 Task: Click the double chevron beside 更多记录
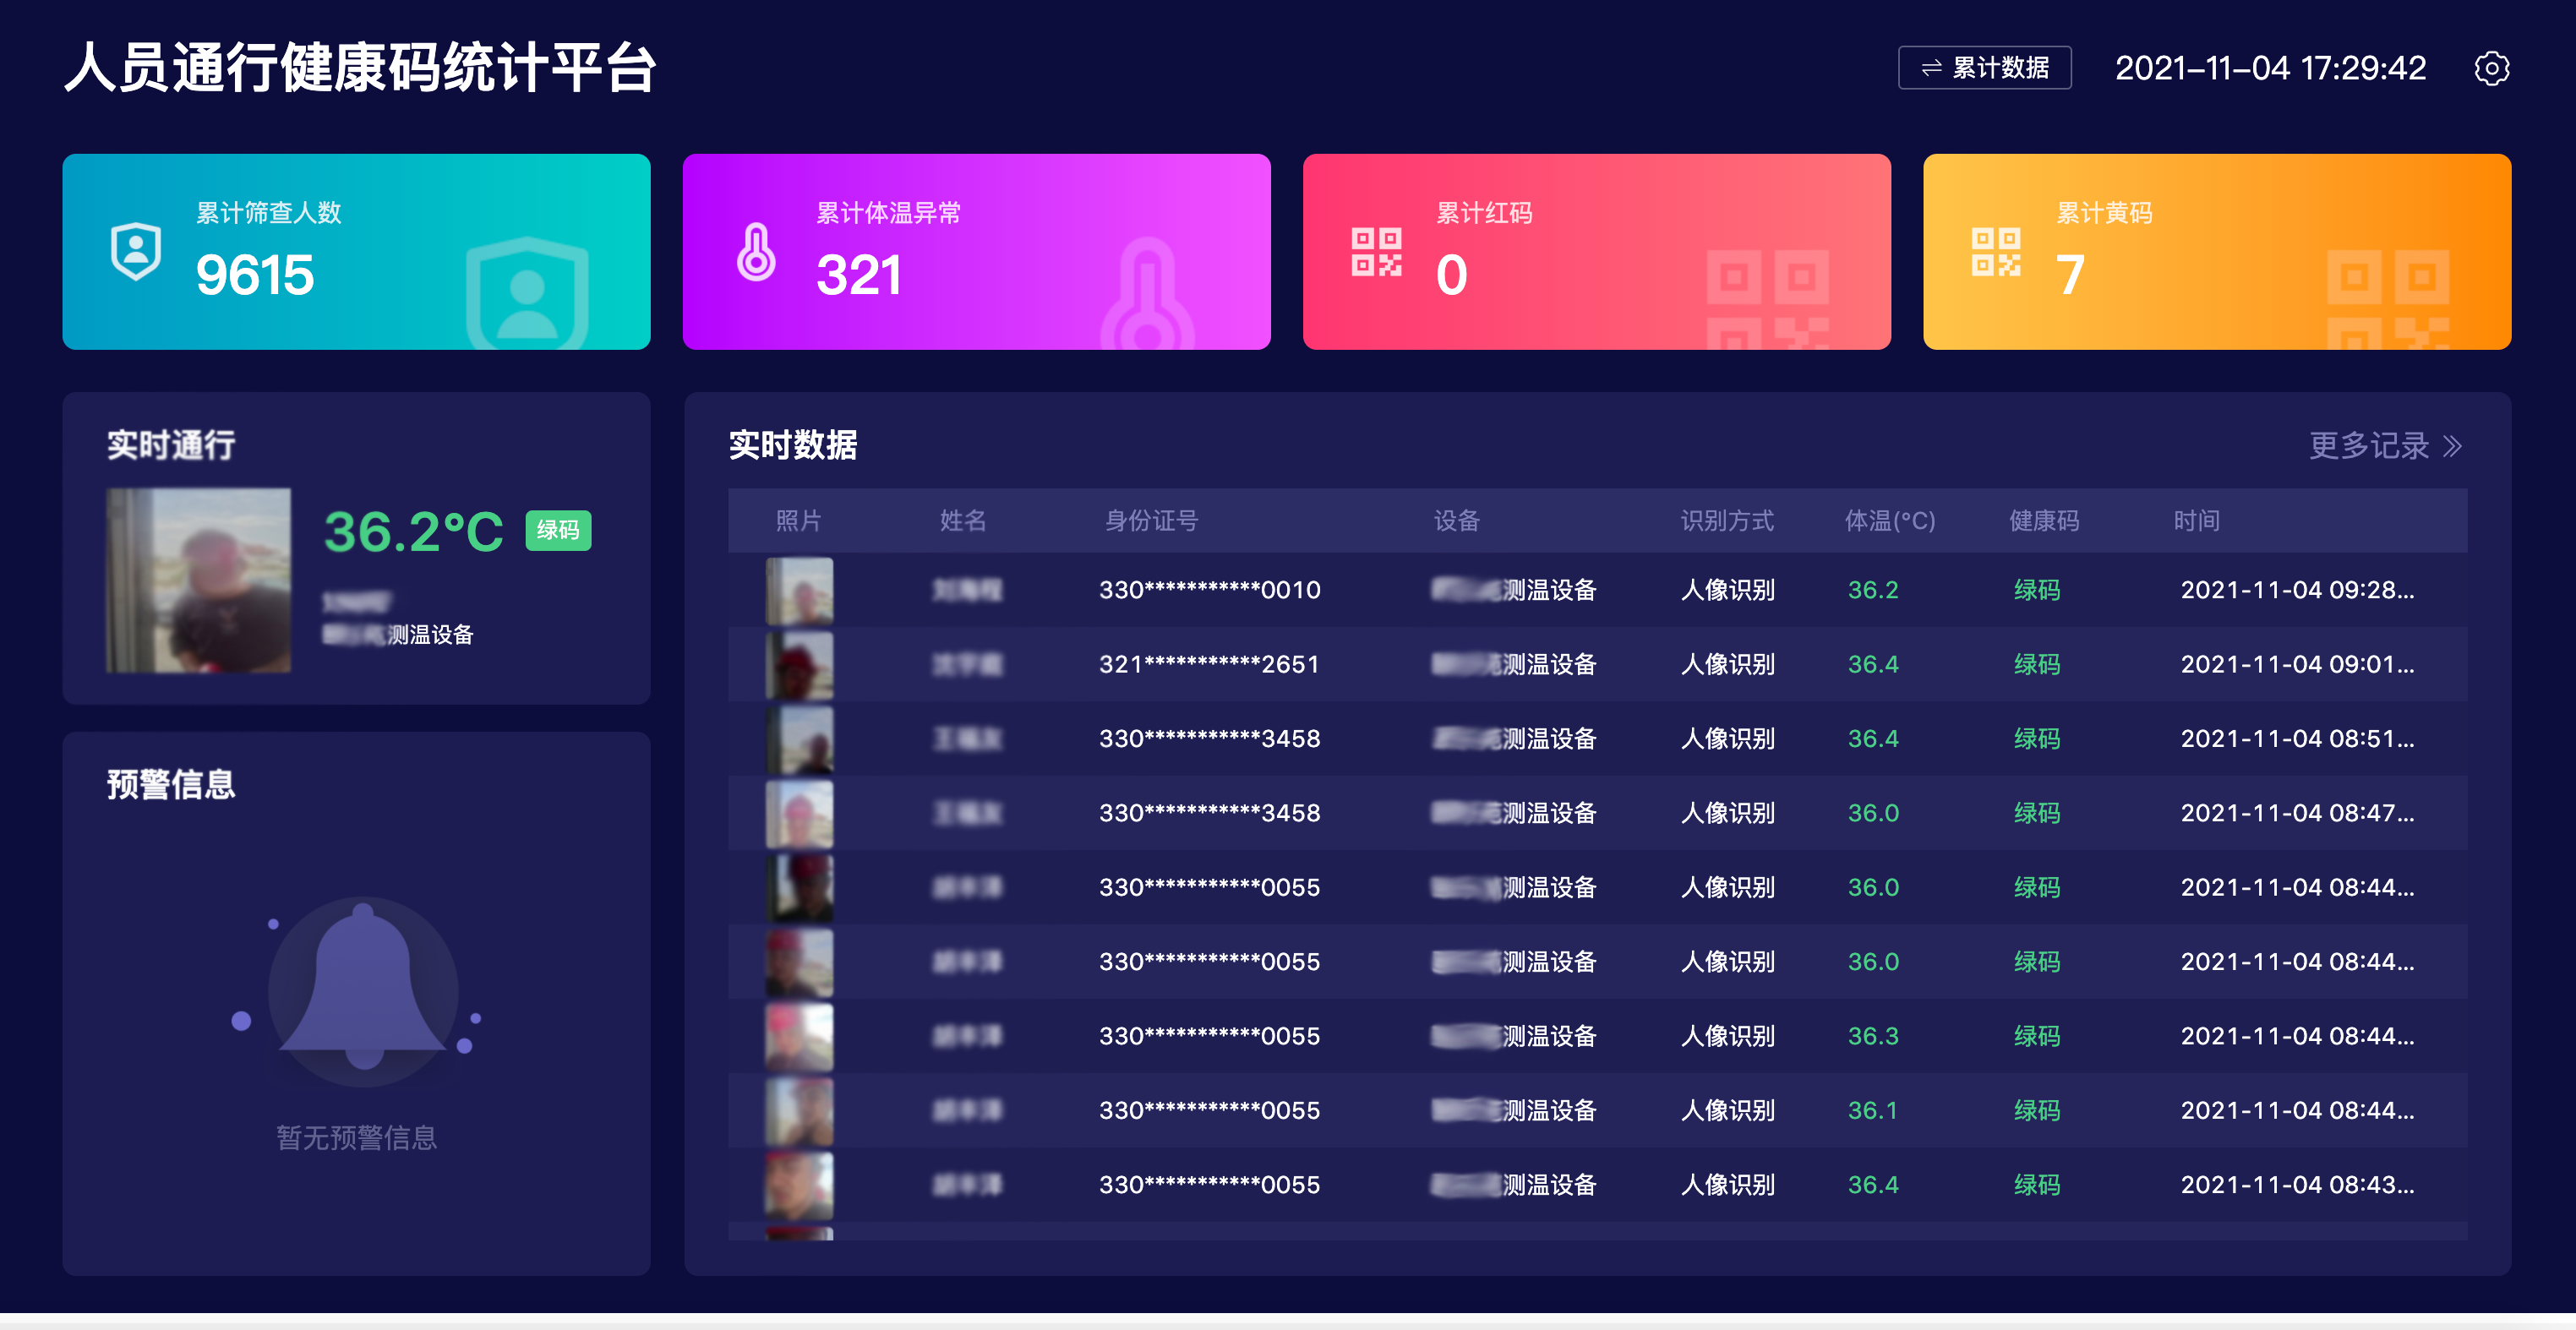point(2452,446)
